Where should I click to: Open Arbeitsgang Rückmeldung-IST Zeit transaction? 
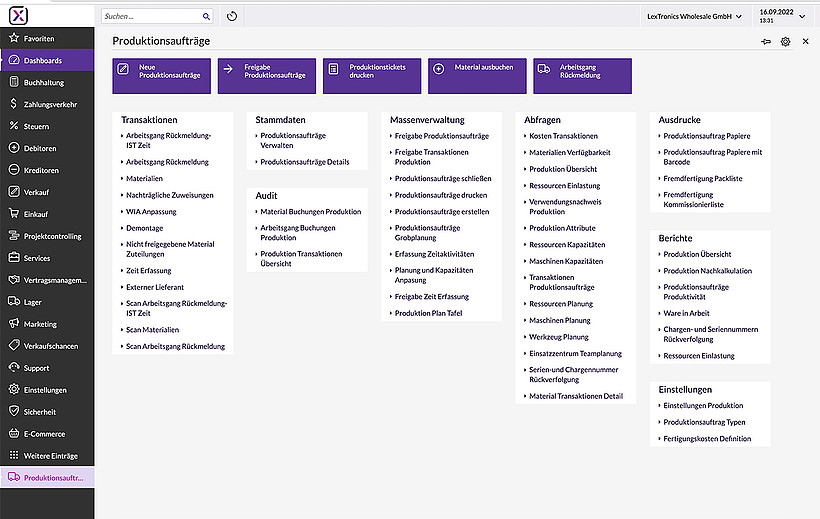(168, 140)
